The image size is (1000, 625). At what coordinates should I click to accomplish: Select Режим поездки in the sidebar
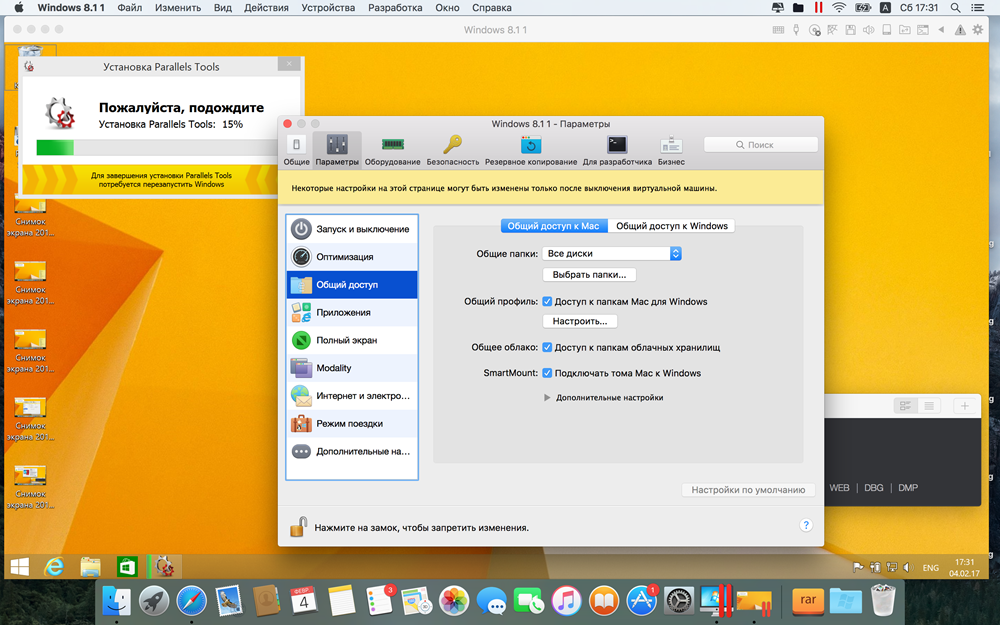tap(352, 423)
